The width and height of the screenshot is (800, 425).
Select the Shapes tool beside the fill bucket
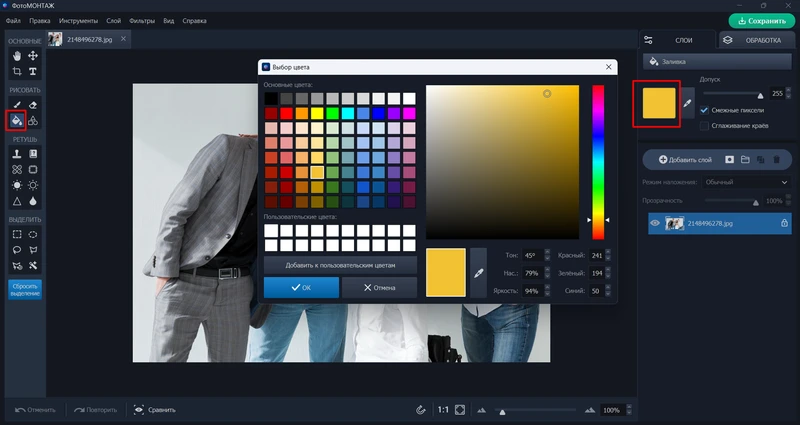33,120
